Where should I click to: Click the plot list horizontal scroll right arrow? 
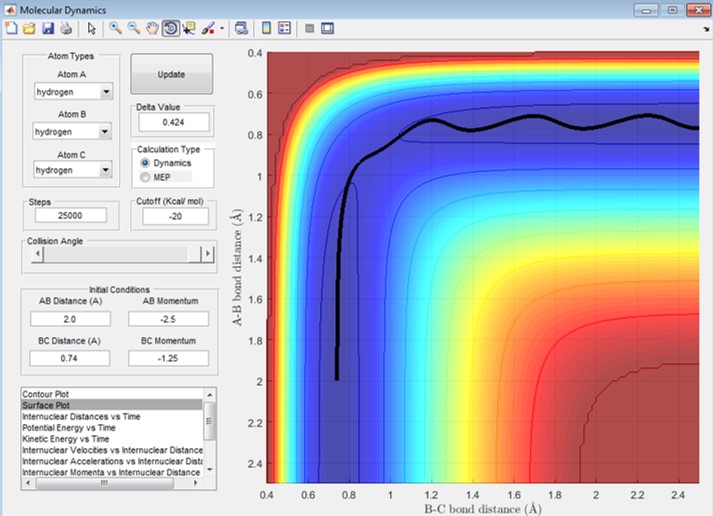196,483
